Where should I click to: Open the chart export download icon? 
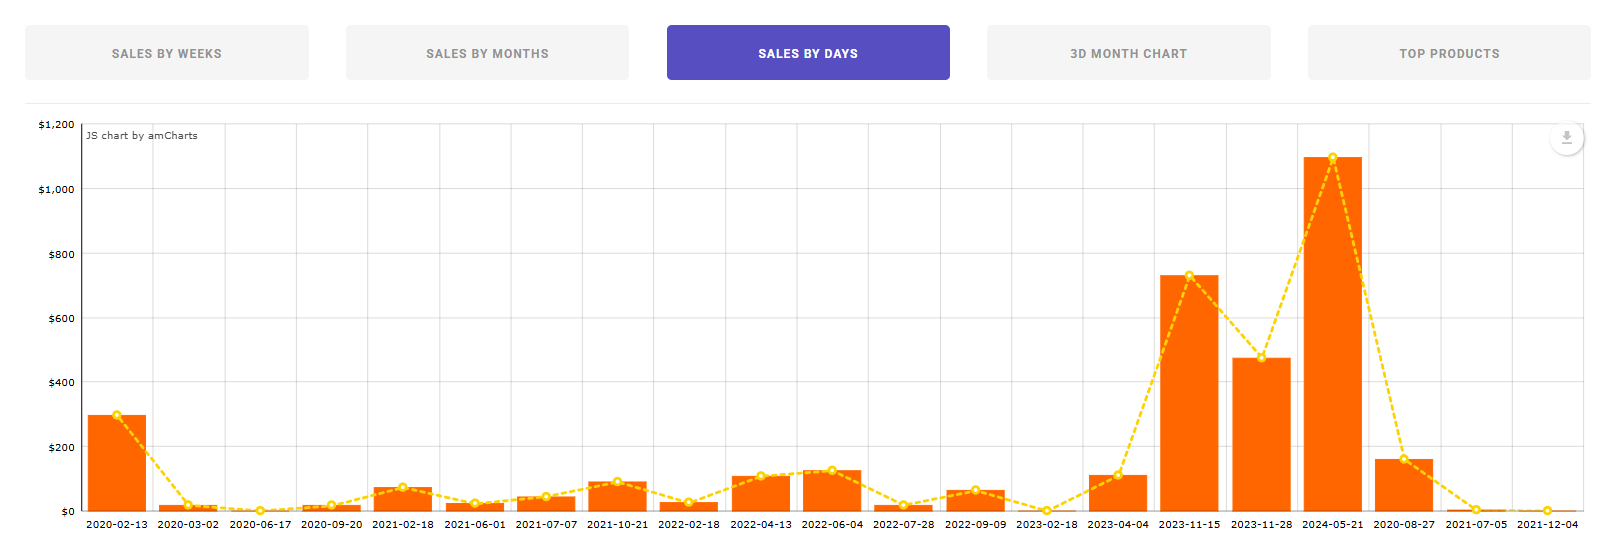tap(1567, 138)
